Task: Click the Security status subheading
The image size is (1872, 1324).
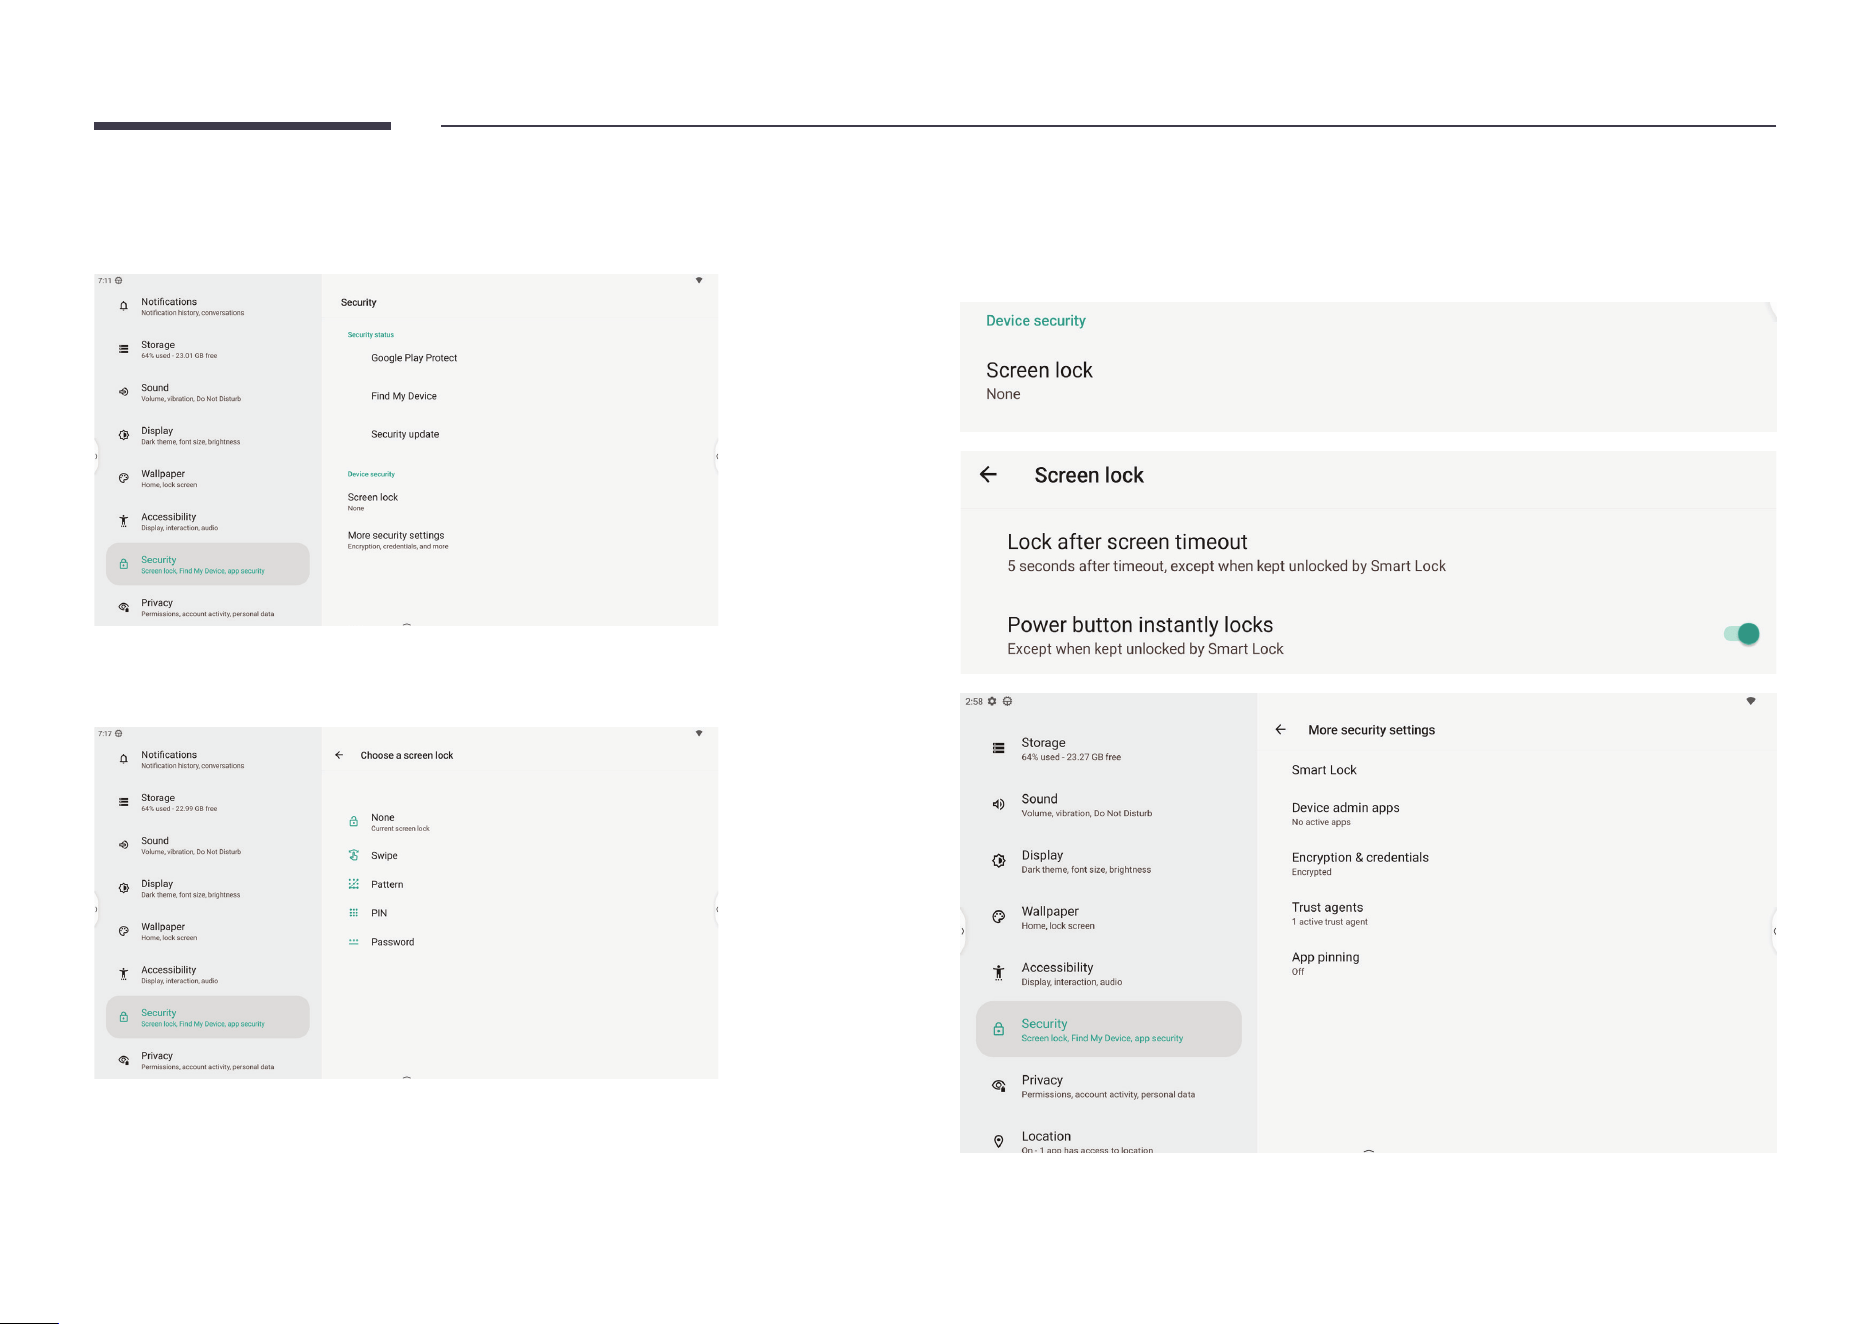Action: click(x=371, y=335)
